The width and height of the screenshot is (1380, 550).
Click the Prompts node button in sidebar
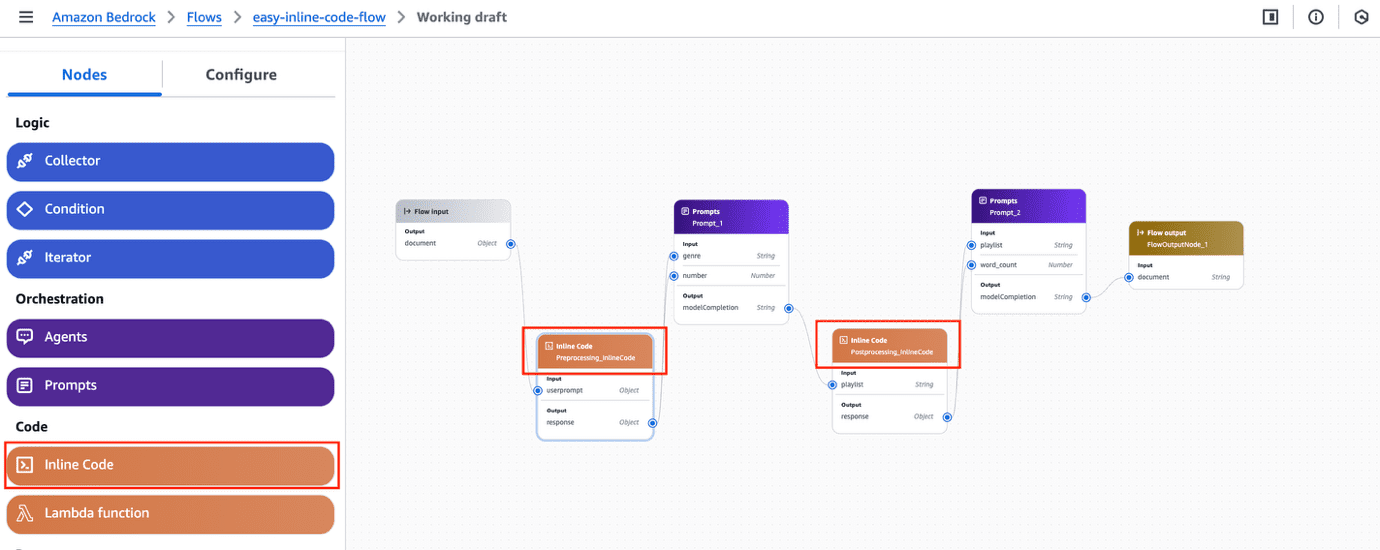click(x=170, y=385)
